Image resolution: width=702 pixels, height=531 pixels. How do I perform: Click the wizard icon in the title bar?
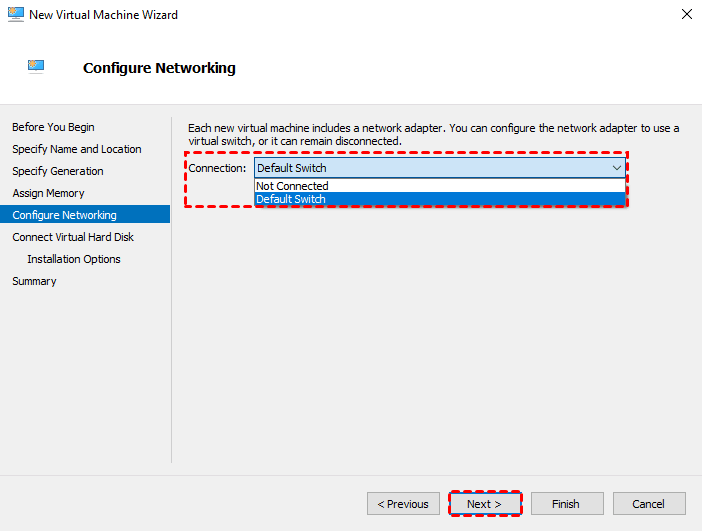click(15, 15)
